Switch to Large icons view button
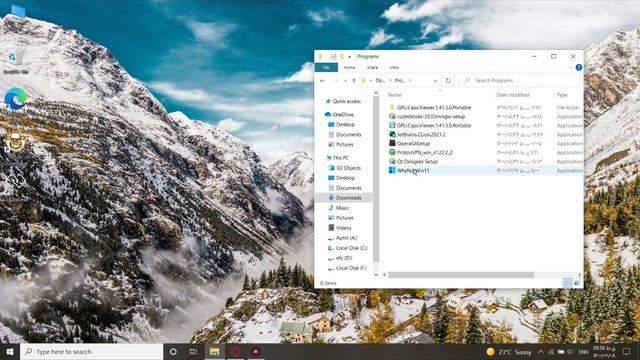 [x=577, y=282]
